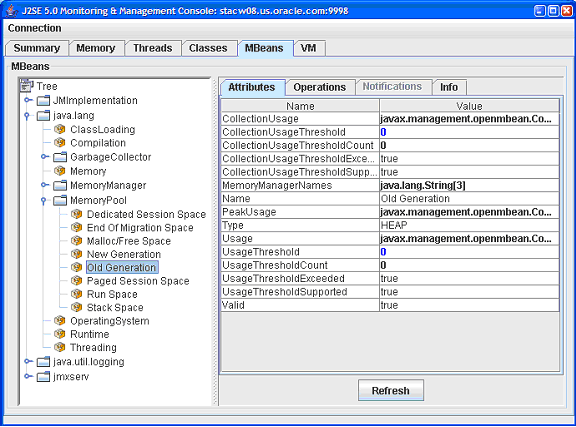Viewport: 576px width, 427px height.
Task: Click the ClassLoading MBean icon
Action: [x=60, y=129]
